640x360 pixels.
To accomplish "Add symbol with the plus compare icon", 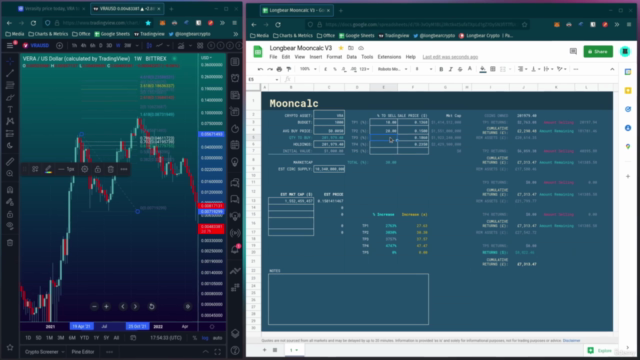I will pos(60,45).
